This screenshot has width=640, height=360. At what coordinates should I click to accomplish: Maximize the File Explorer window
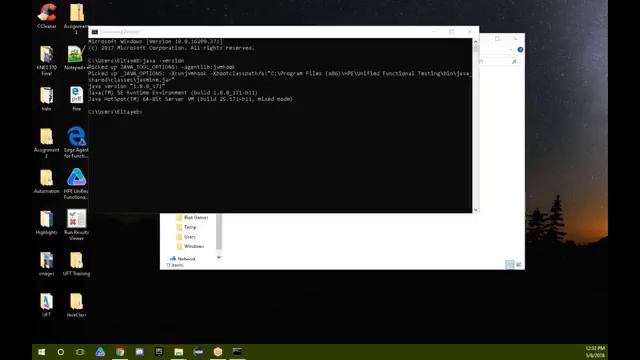coord(497,39)
